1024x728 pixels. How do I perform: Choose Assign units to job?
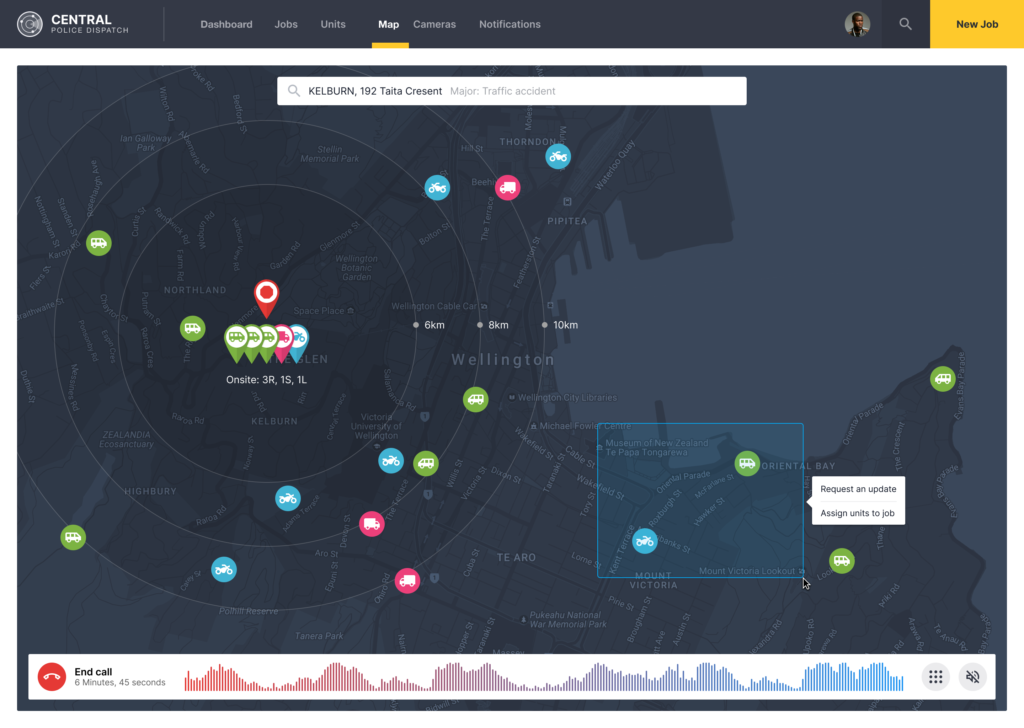(x=856, y=512)
